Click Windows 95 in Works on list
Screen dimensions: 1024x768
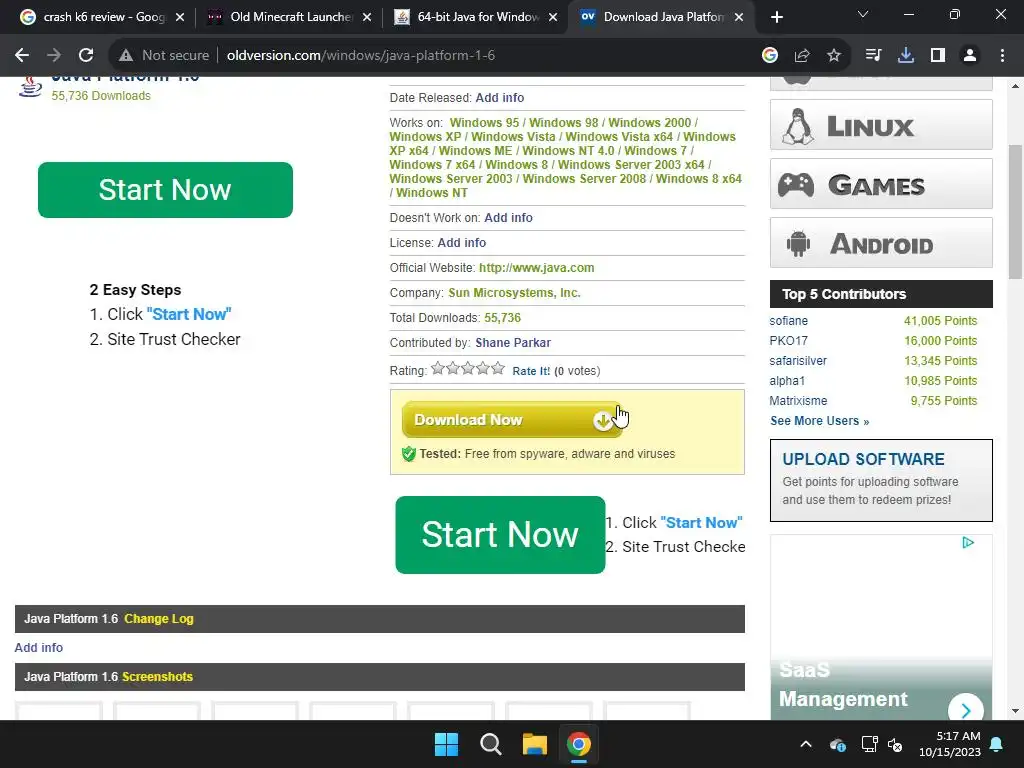click(484, 123)
